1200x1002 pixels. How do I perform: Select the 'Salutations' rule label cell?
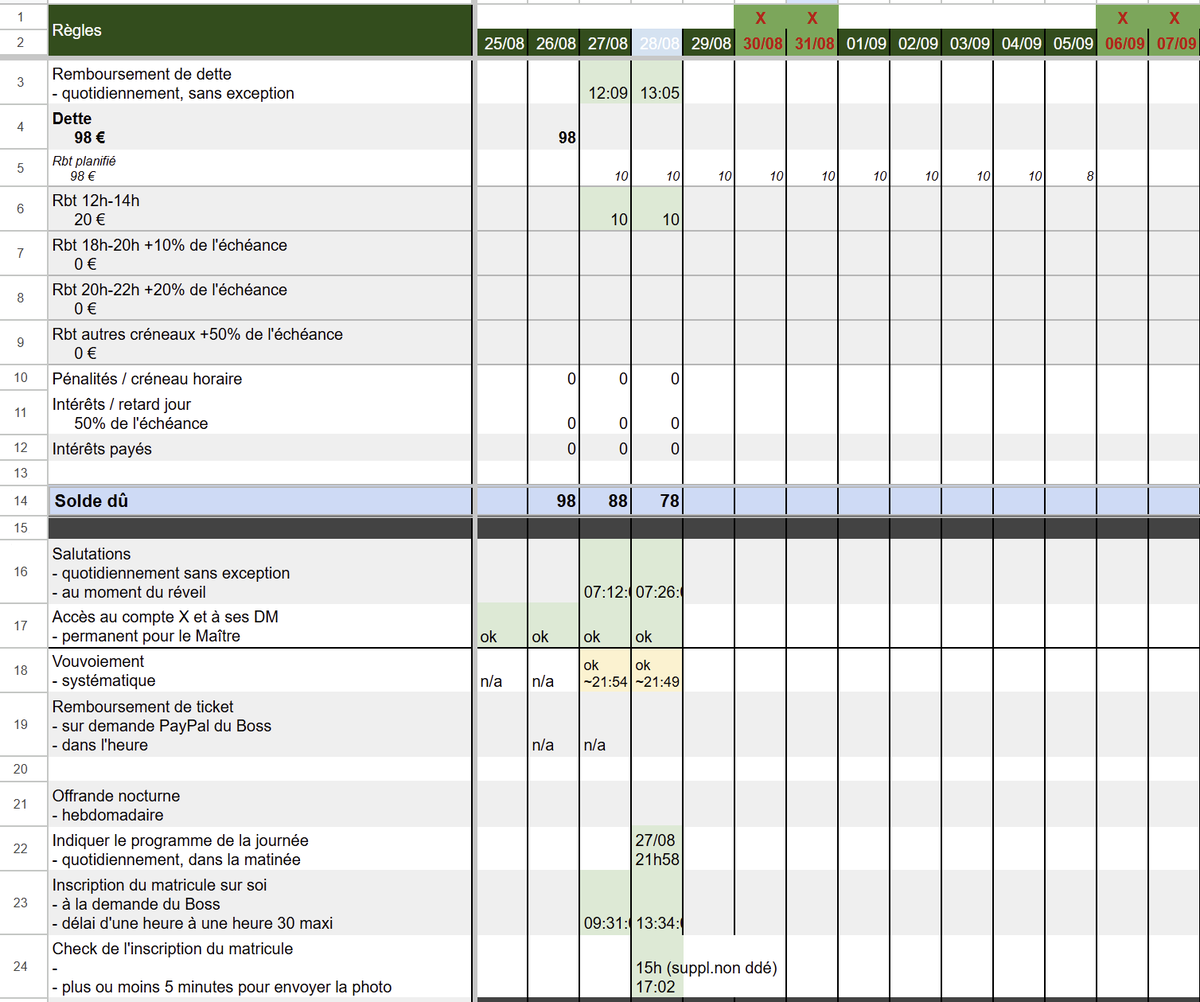point(260,572)
